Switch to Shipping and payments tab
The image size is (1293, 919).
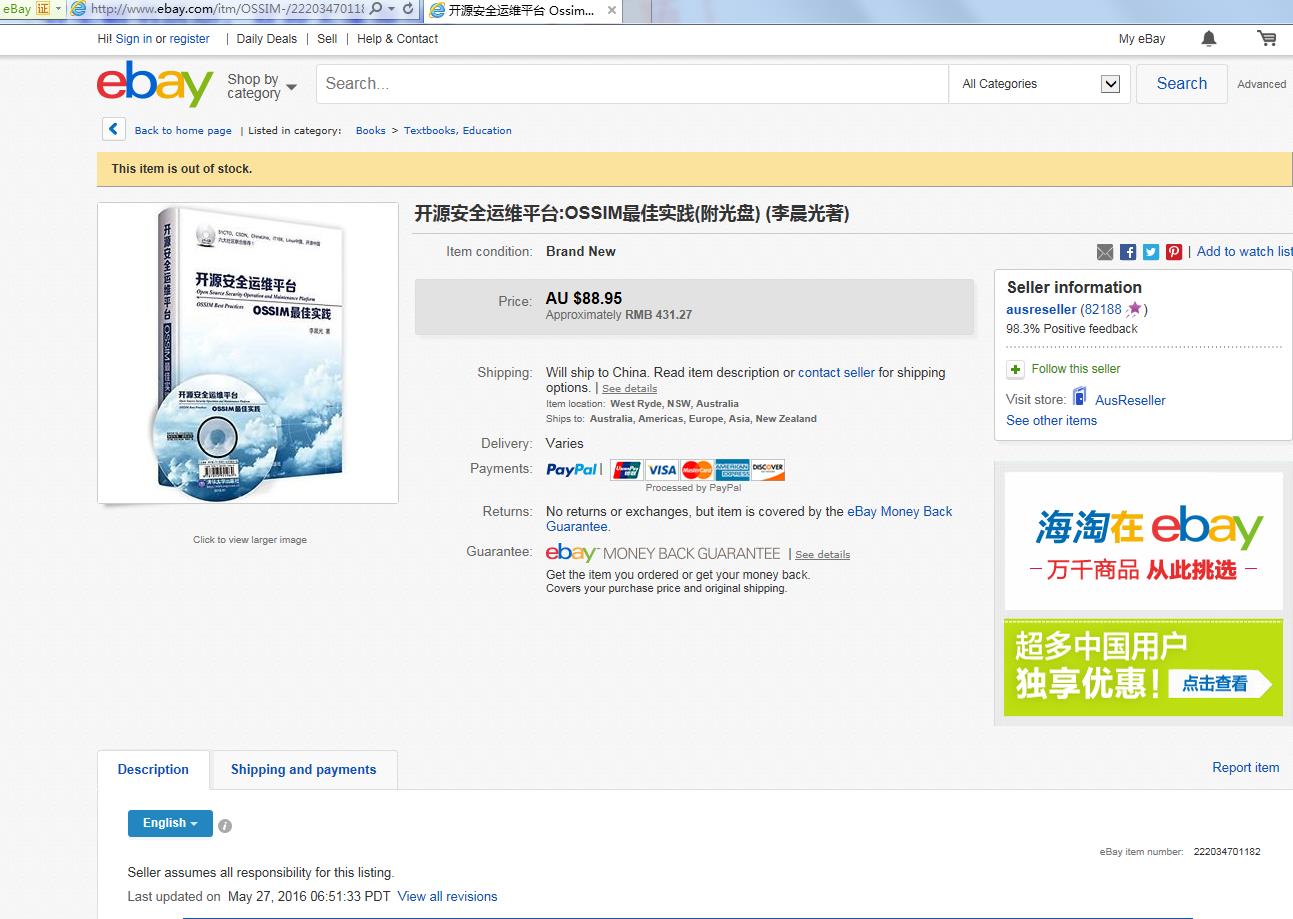(303, 769)
